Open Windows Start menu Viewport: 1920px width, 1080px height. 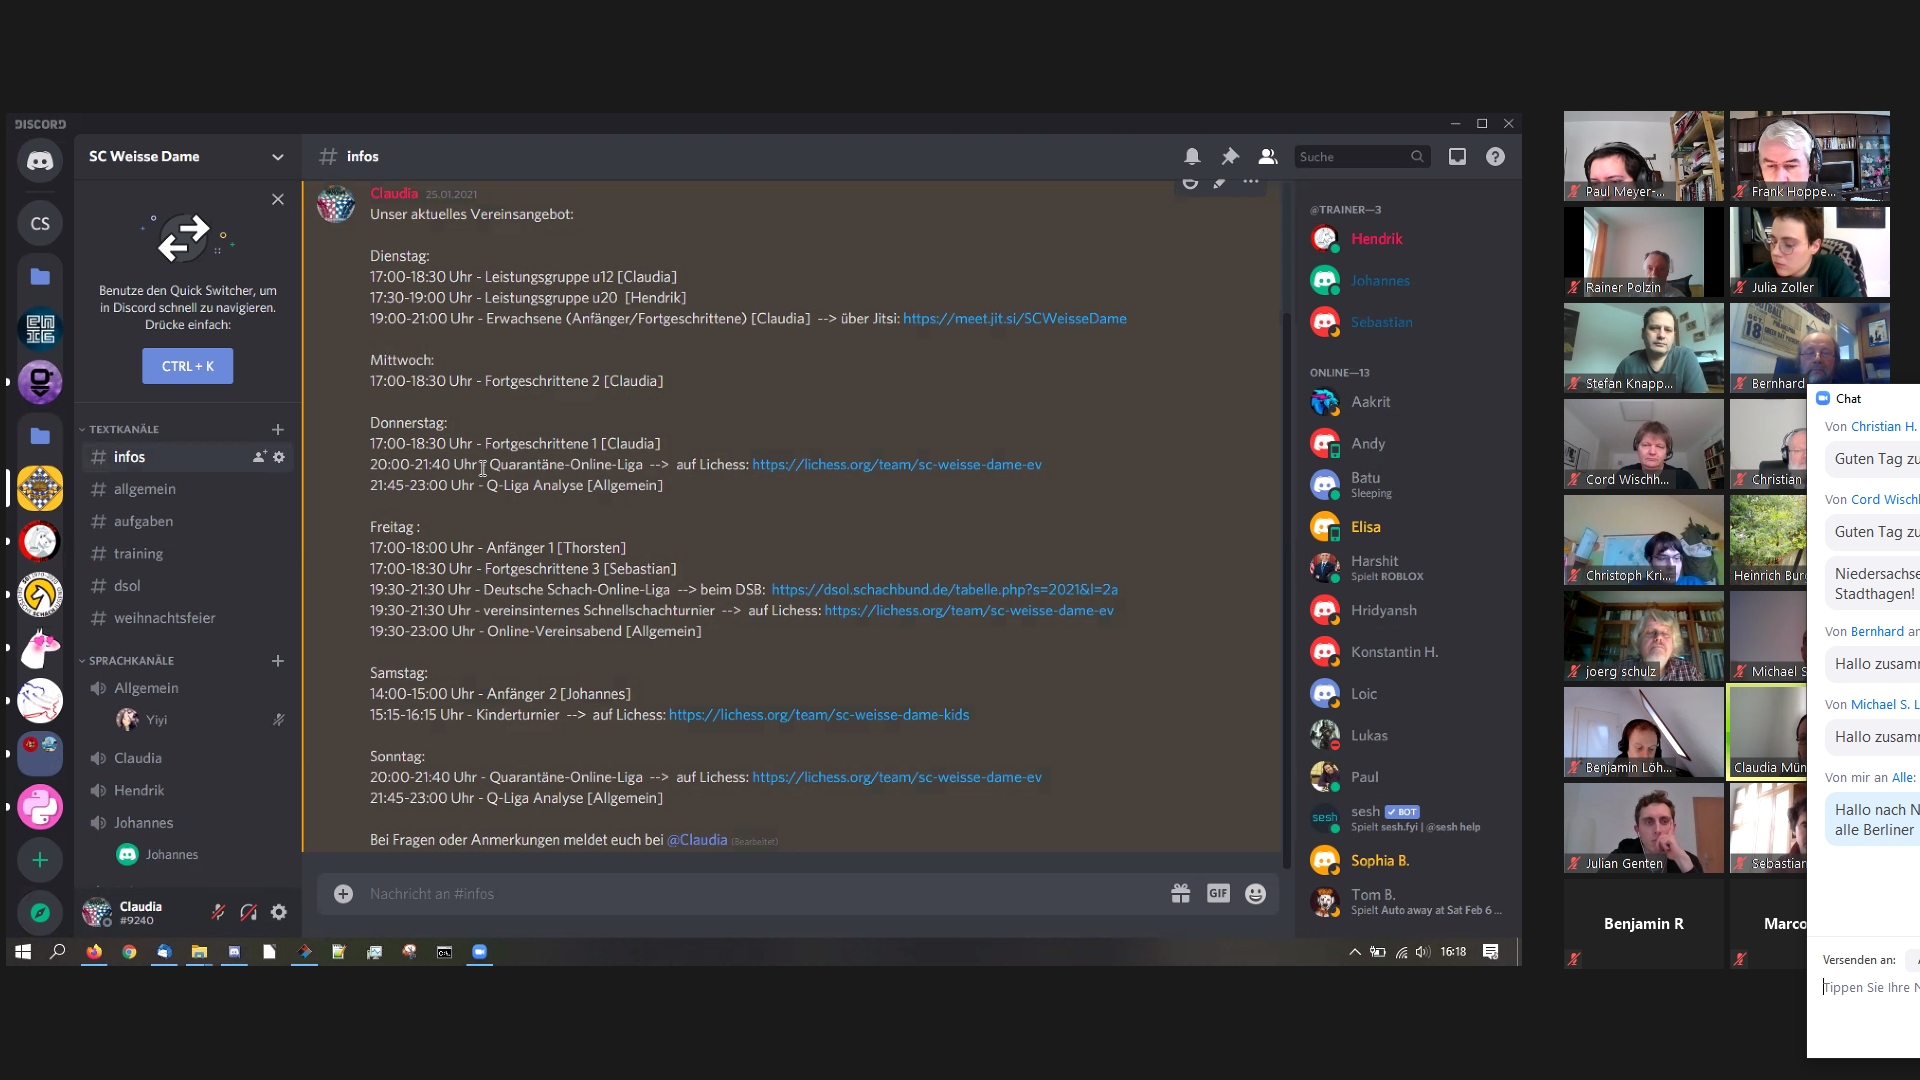(x=23, y=952)
